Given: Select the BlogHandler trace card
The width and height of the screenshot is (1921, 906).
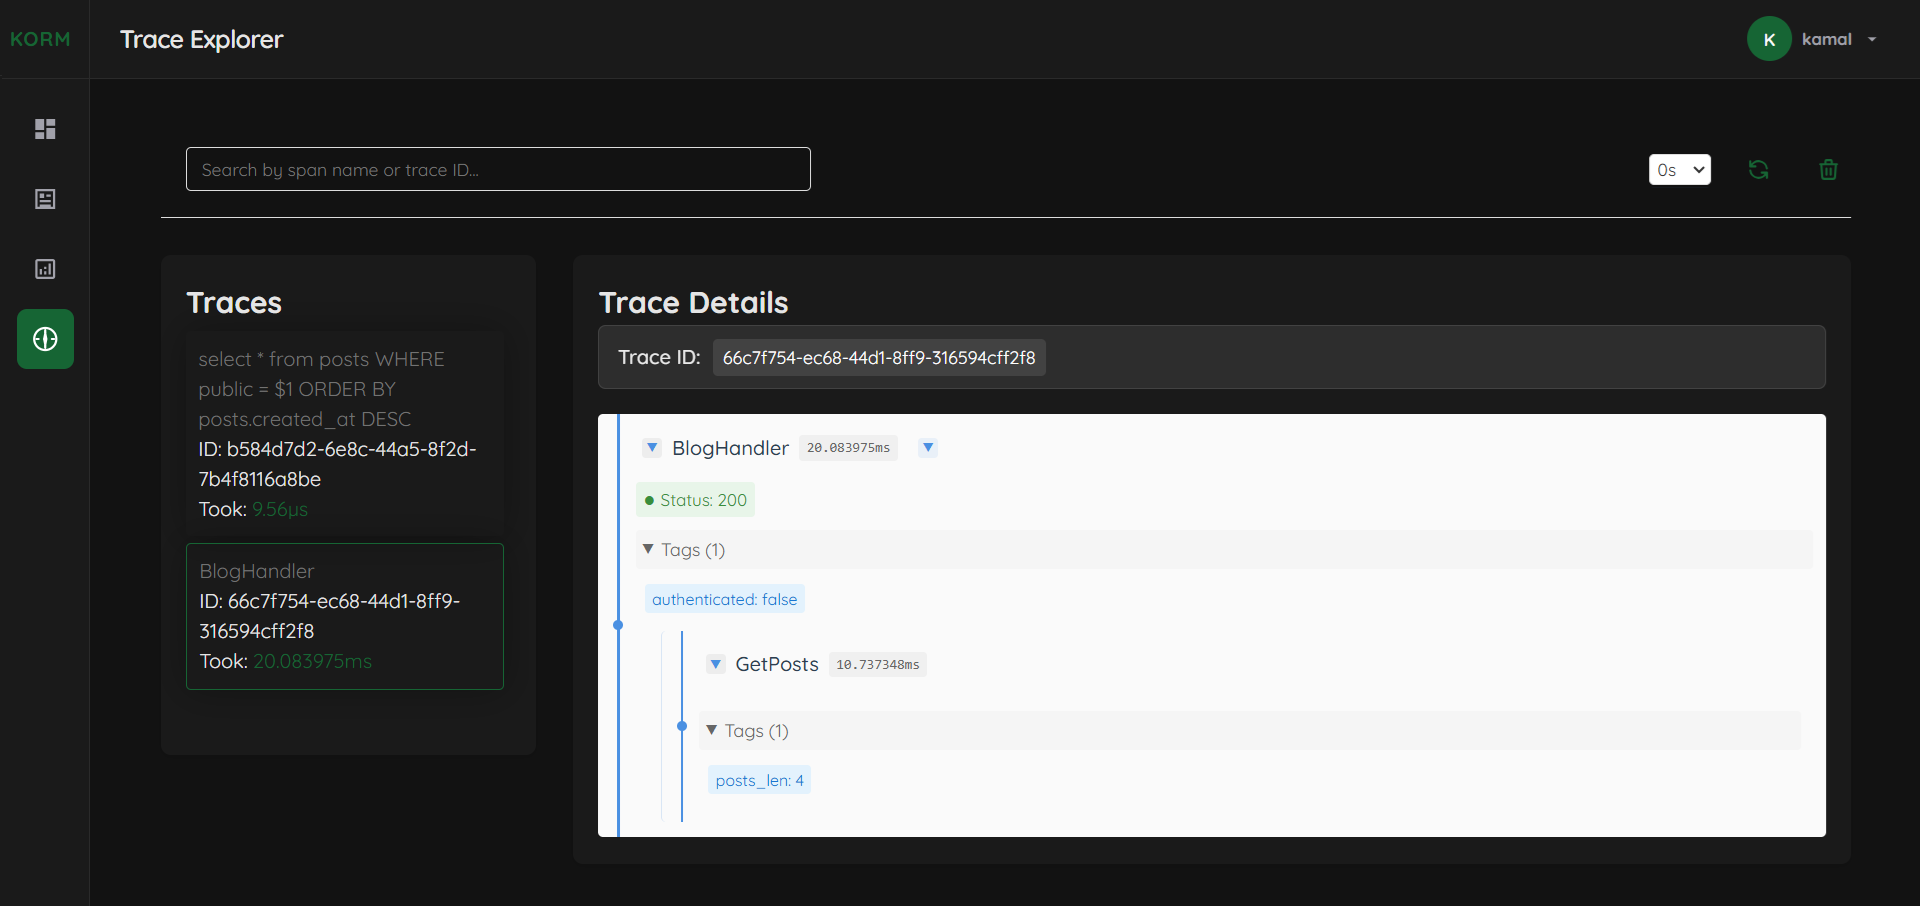Looking at the screenshot, I should coord(345,616).
